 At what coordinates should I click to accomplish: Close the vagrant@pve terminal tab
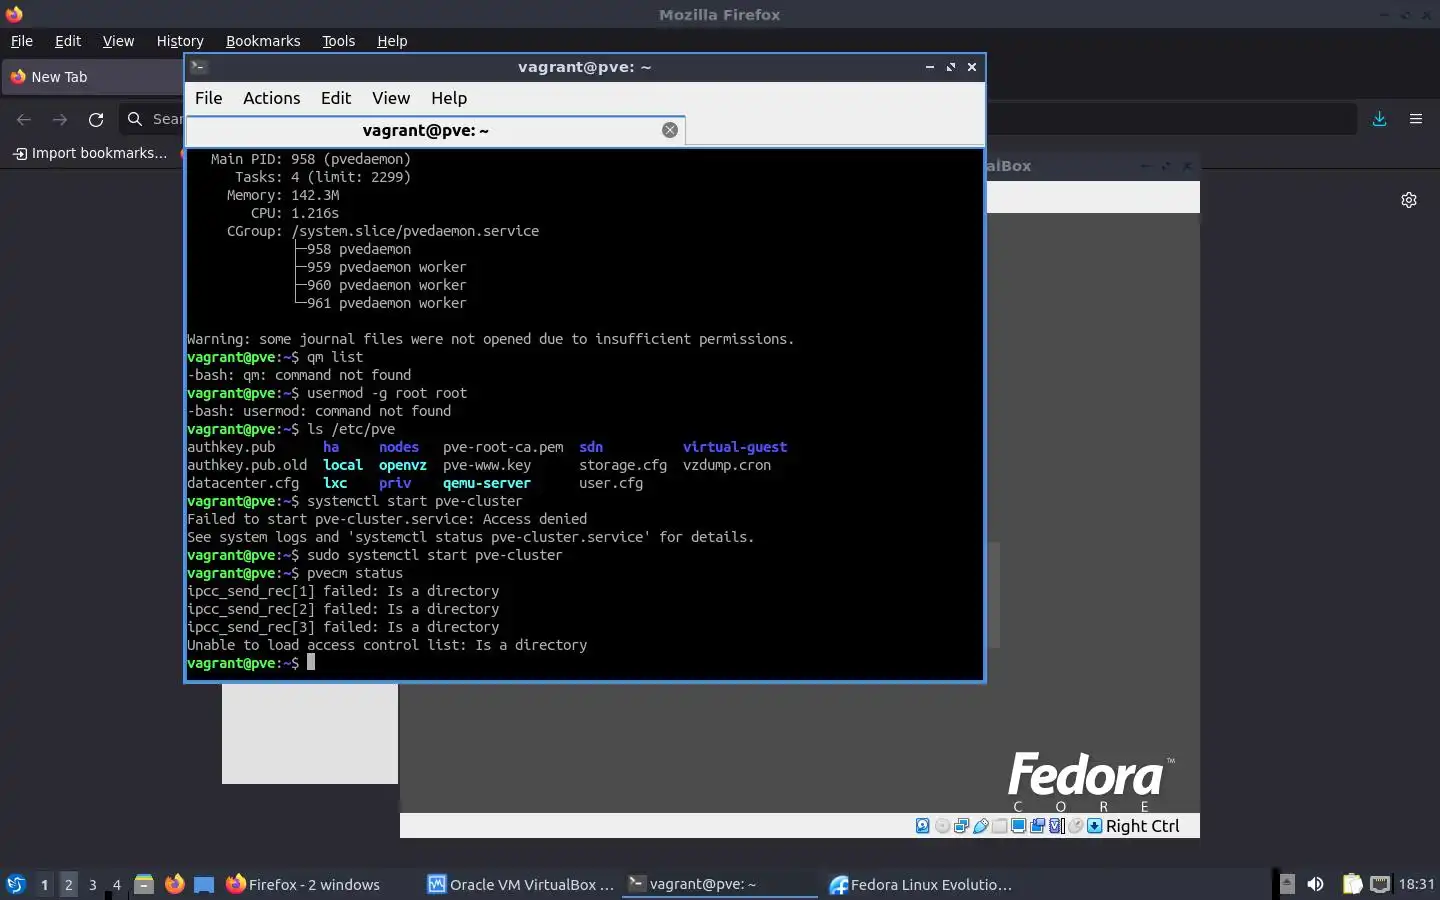tap(670, 130)
